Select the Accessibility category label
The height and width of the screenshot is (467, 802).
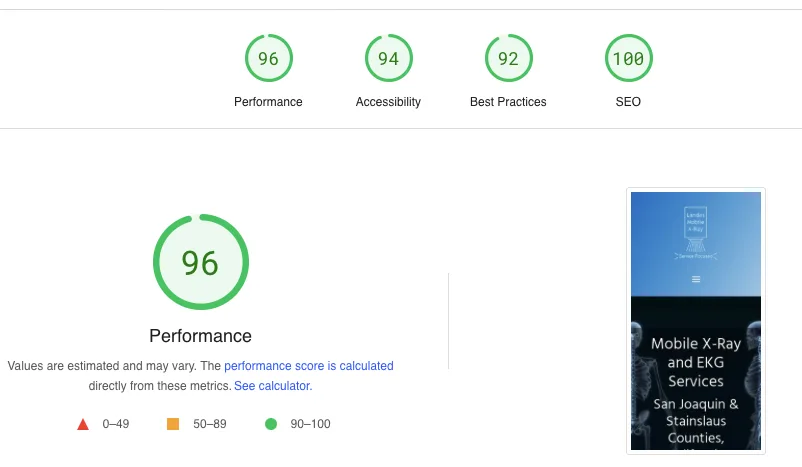point(388,102)
